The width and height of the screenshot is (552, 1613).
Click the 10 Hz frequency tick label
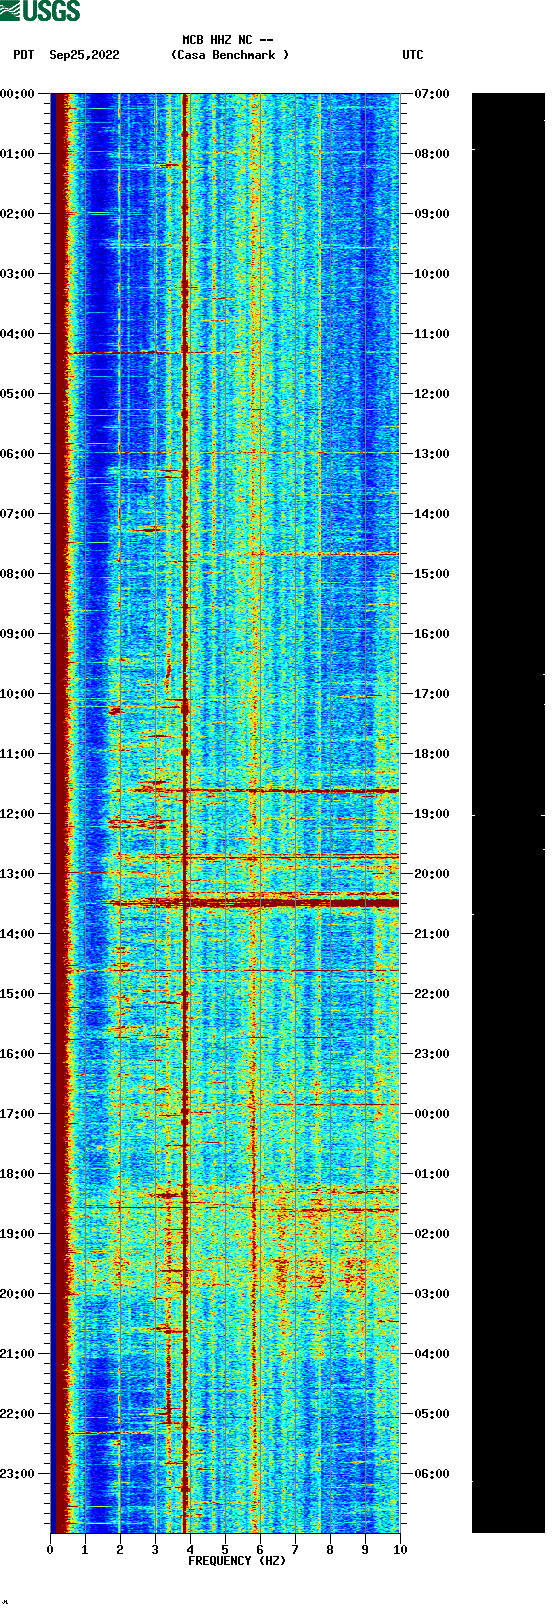(400, 1550)
